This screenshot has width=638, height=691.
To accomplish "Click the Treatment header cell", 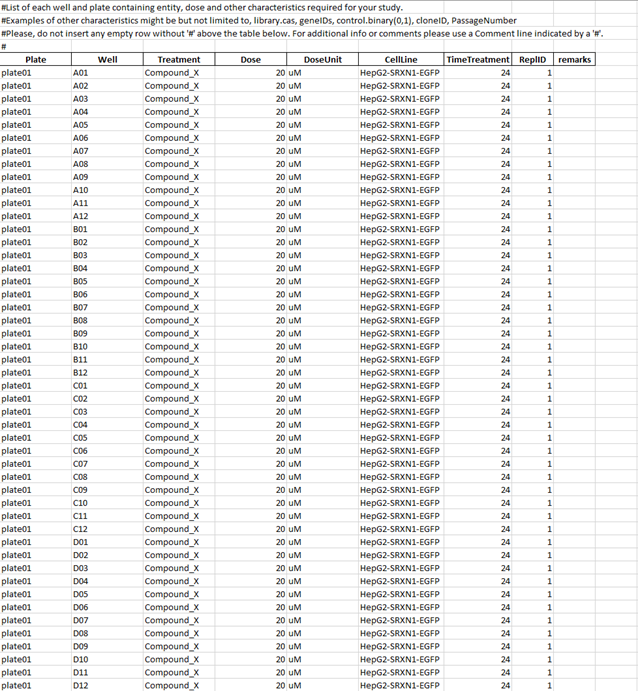I will [x=178, y=60].
